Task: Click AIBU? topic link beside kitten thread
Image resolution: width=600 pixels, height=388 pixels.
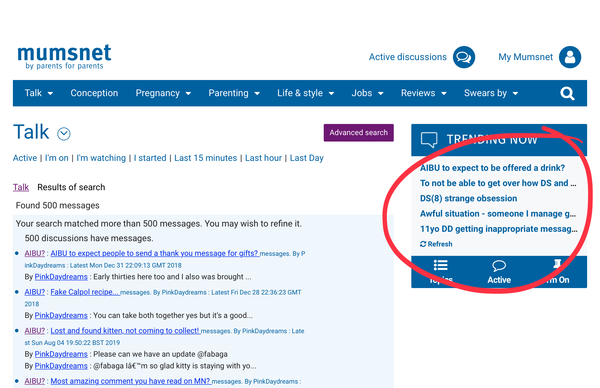Action: pos(34,331)
